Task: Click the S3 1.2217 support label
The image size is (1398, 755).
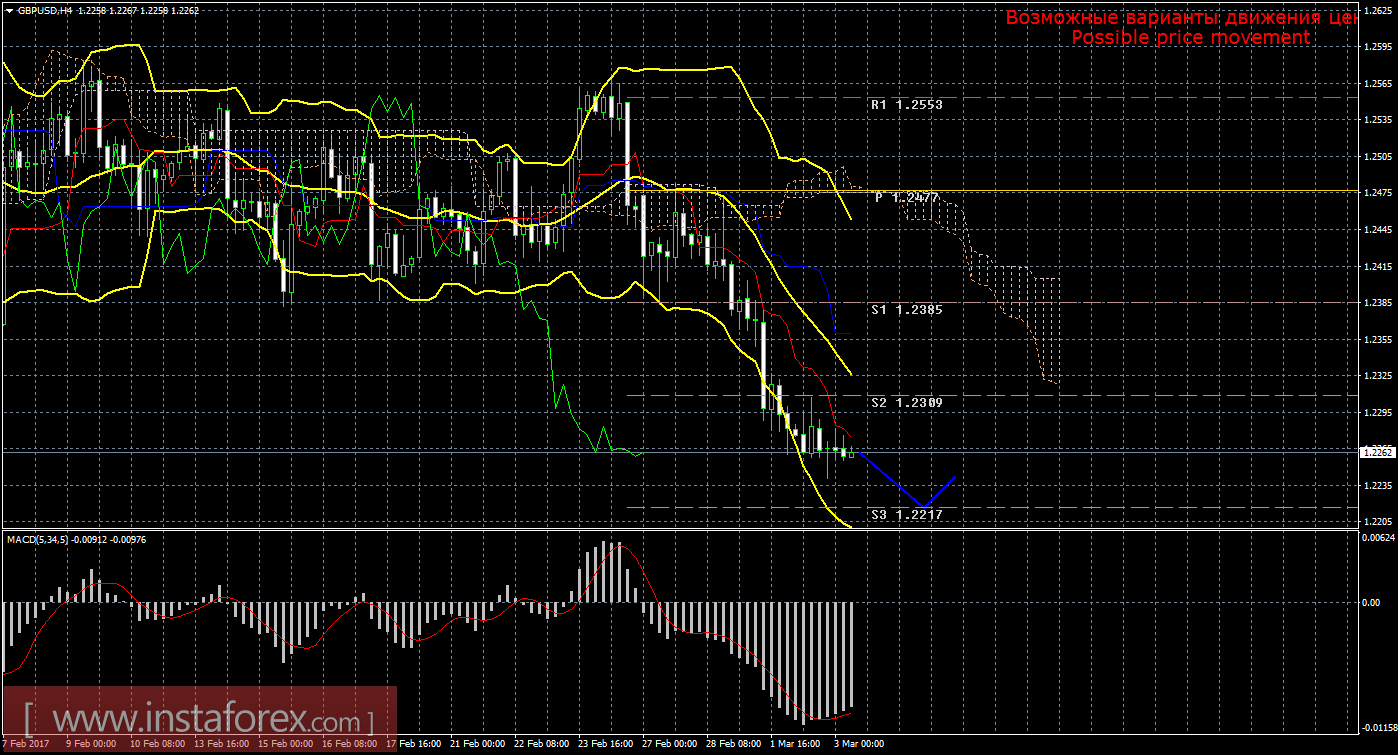Action: (x=906, y=514)
